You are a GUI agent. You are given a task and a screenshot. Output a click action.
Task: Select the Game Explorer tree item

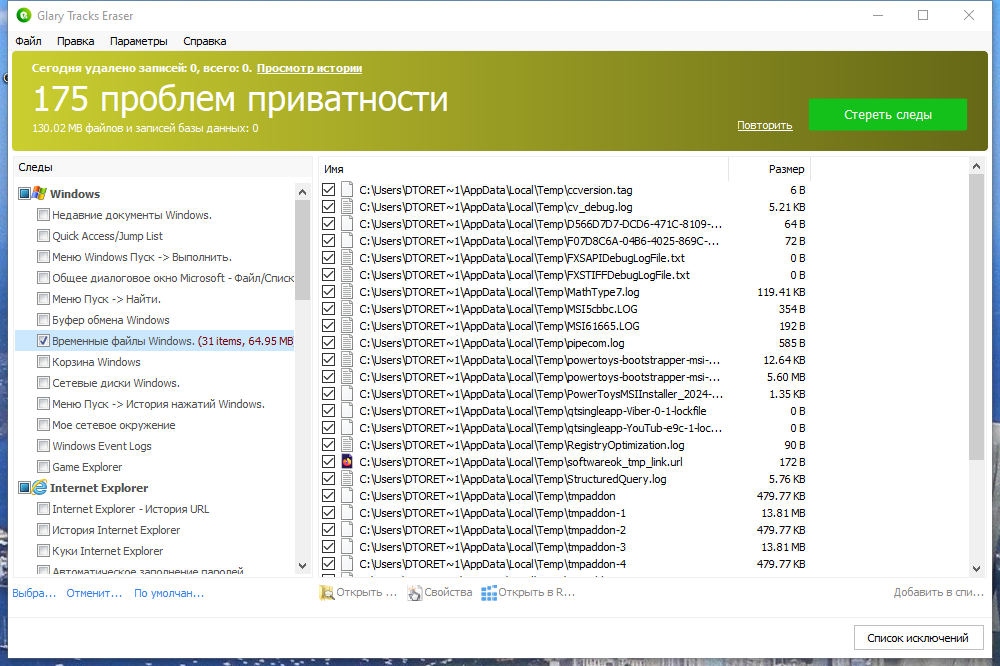click(87, 467)
